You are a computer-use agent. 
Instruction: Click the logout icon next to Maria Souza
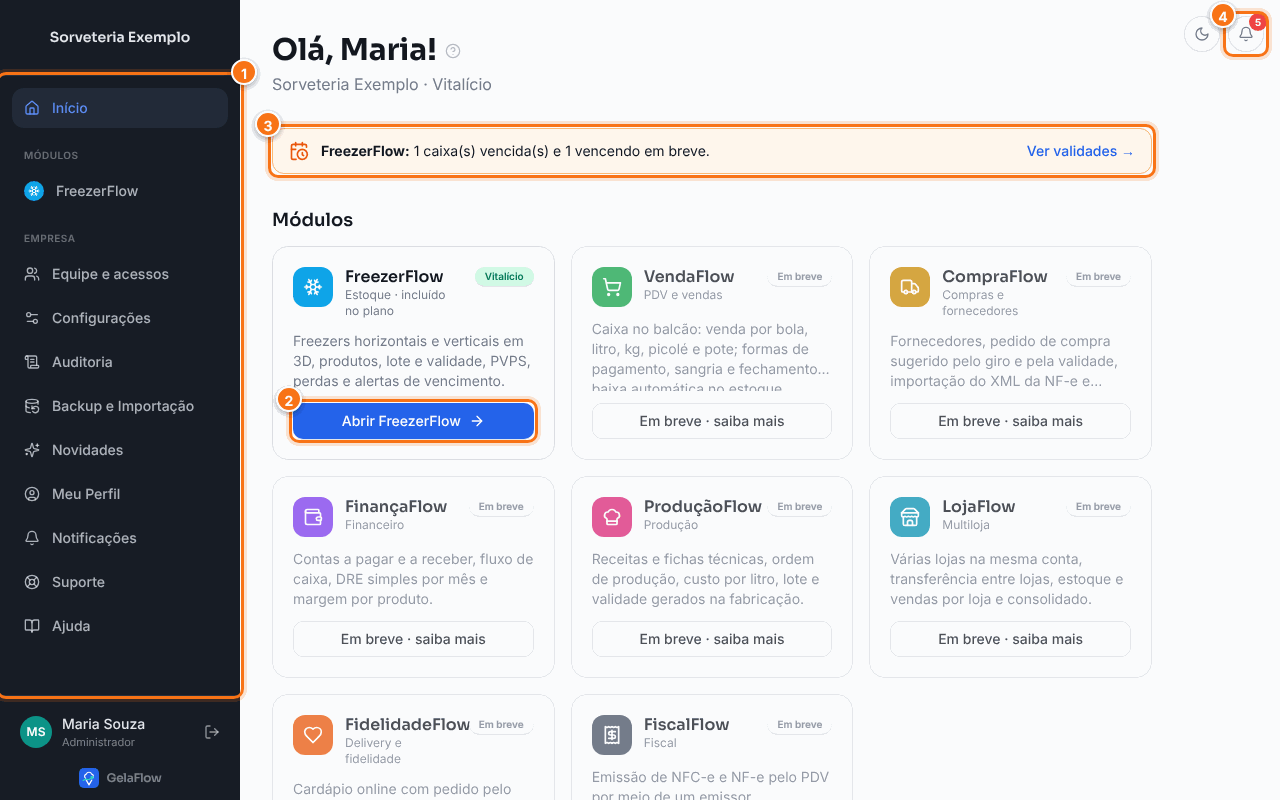212,732
